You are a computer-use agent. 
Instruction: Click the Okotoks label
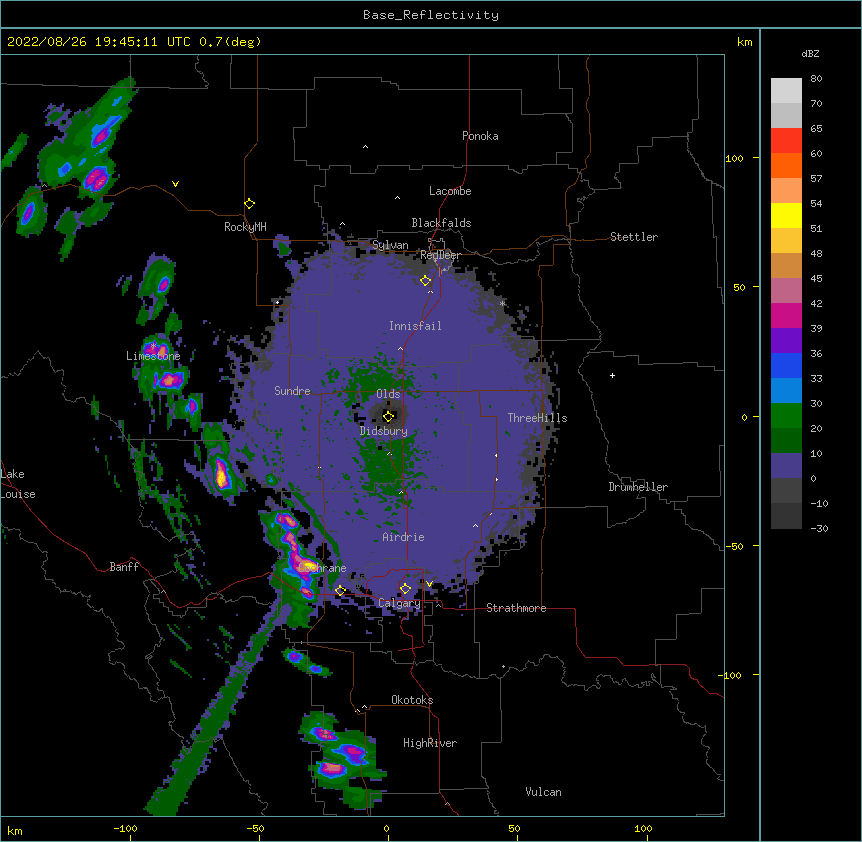[x=412, y=700]
